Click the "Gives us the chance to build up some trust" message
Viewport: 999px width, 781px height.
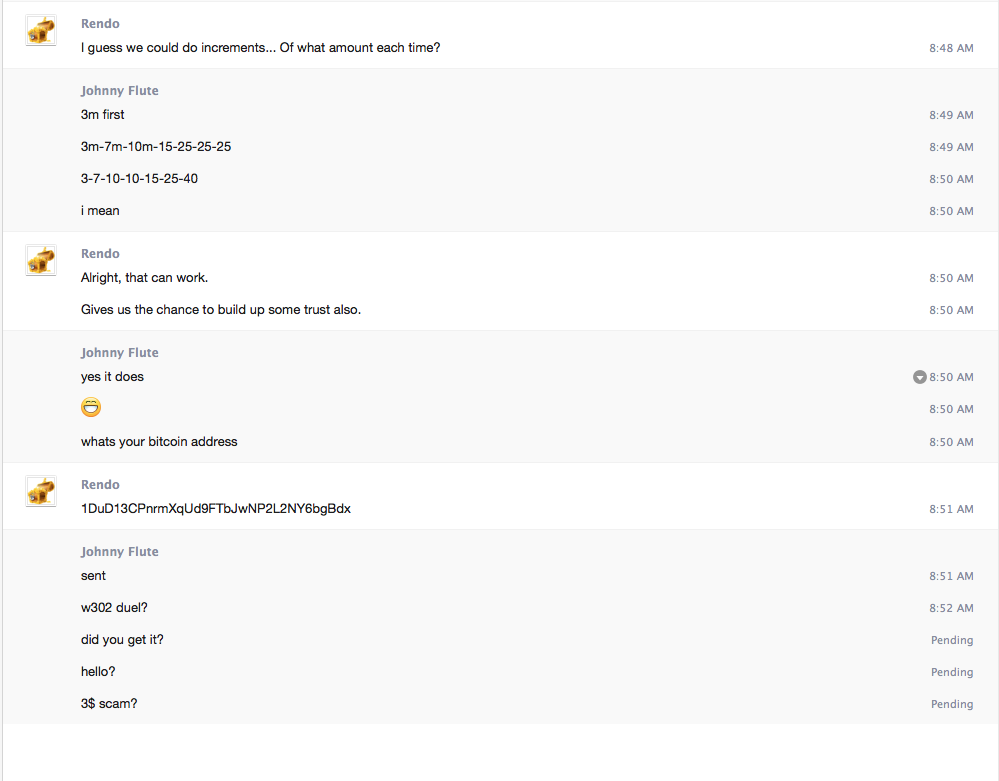click(221, 310)
